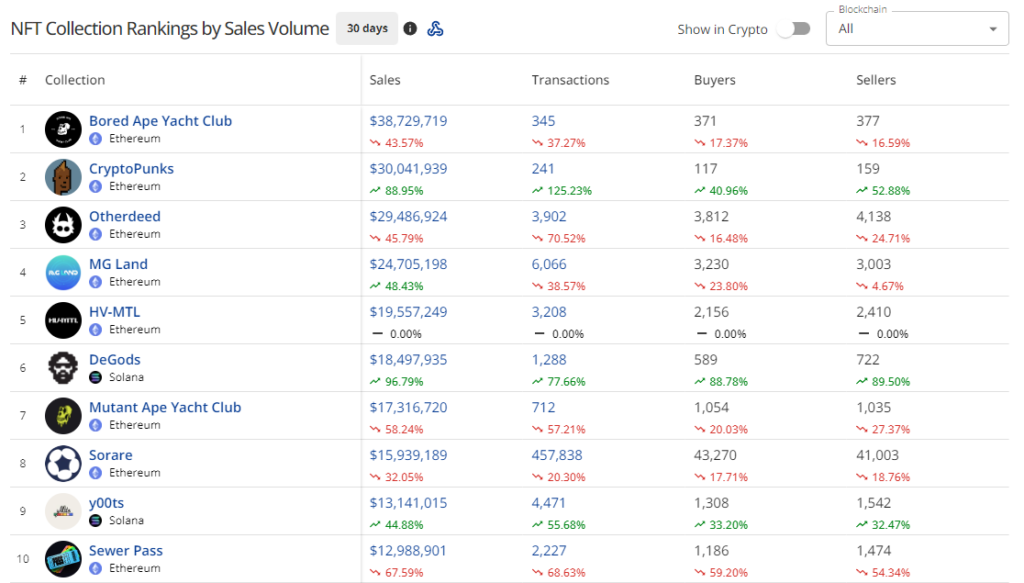Open the Mutant Ape Yacht Club link
The width and height of the screenshot is (1024, 583).
pyautogui.click(x=165, y=407)
